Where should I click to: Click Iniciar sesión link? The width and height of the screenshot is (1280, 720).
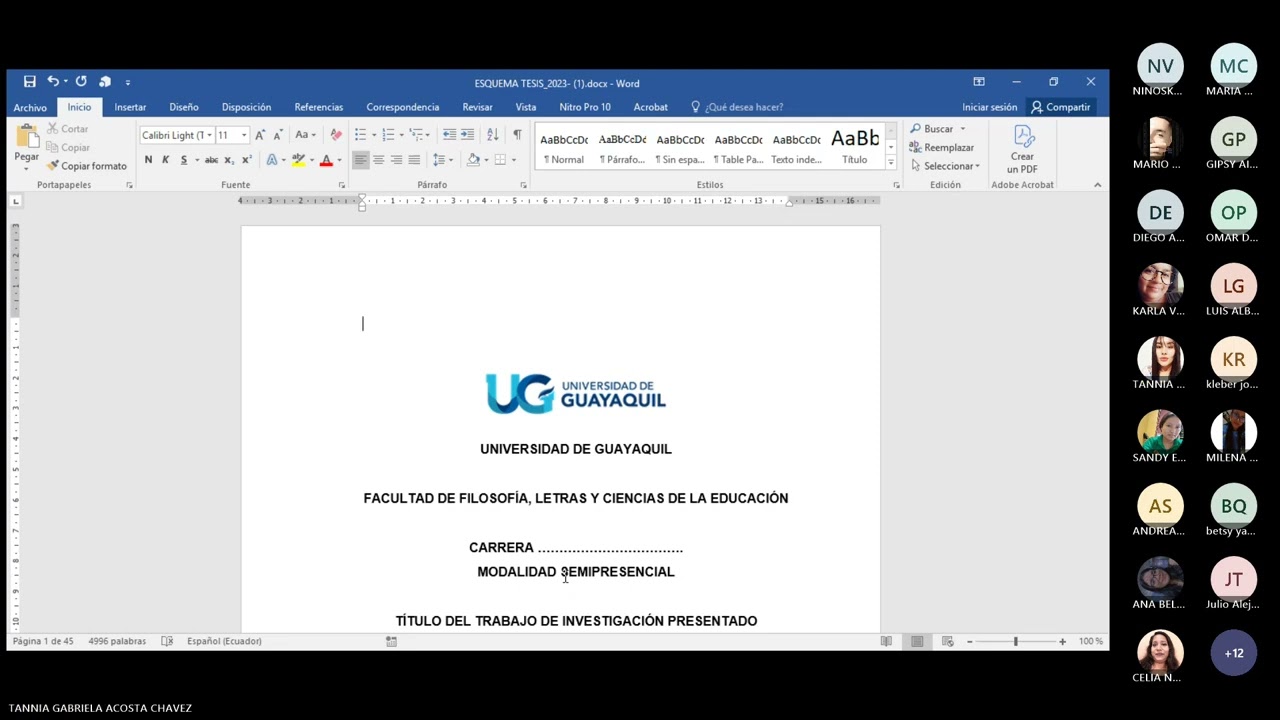click(990, 107)
